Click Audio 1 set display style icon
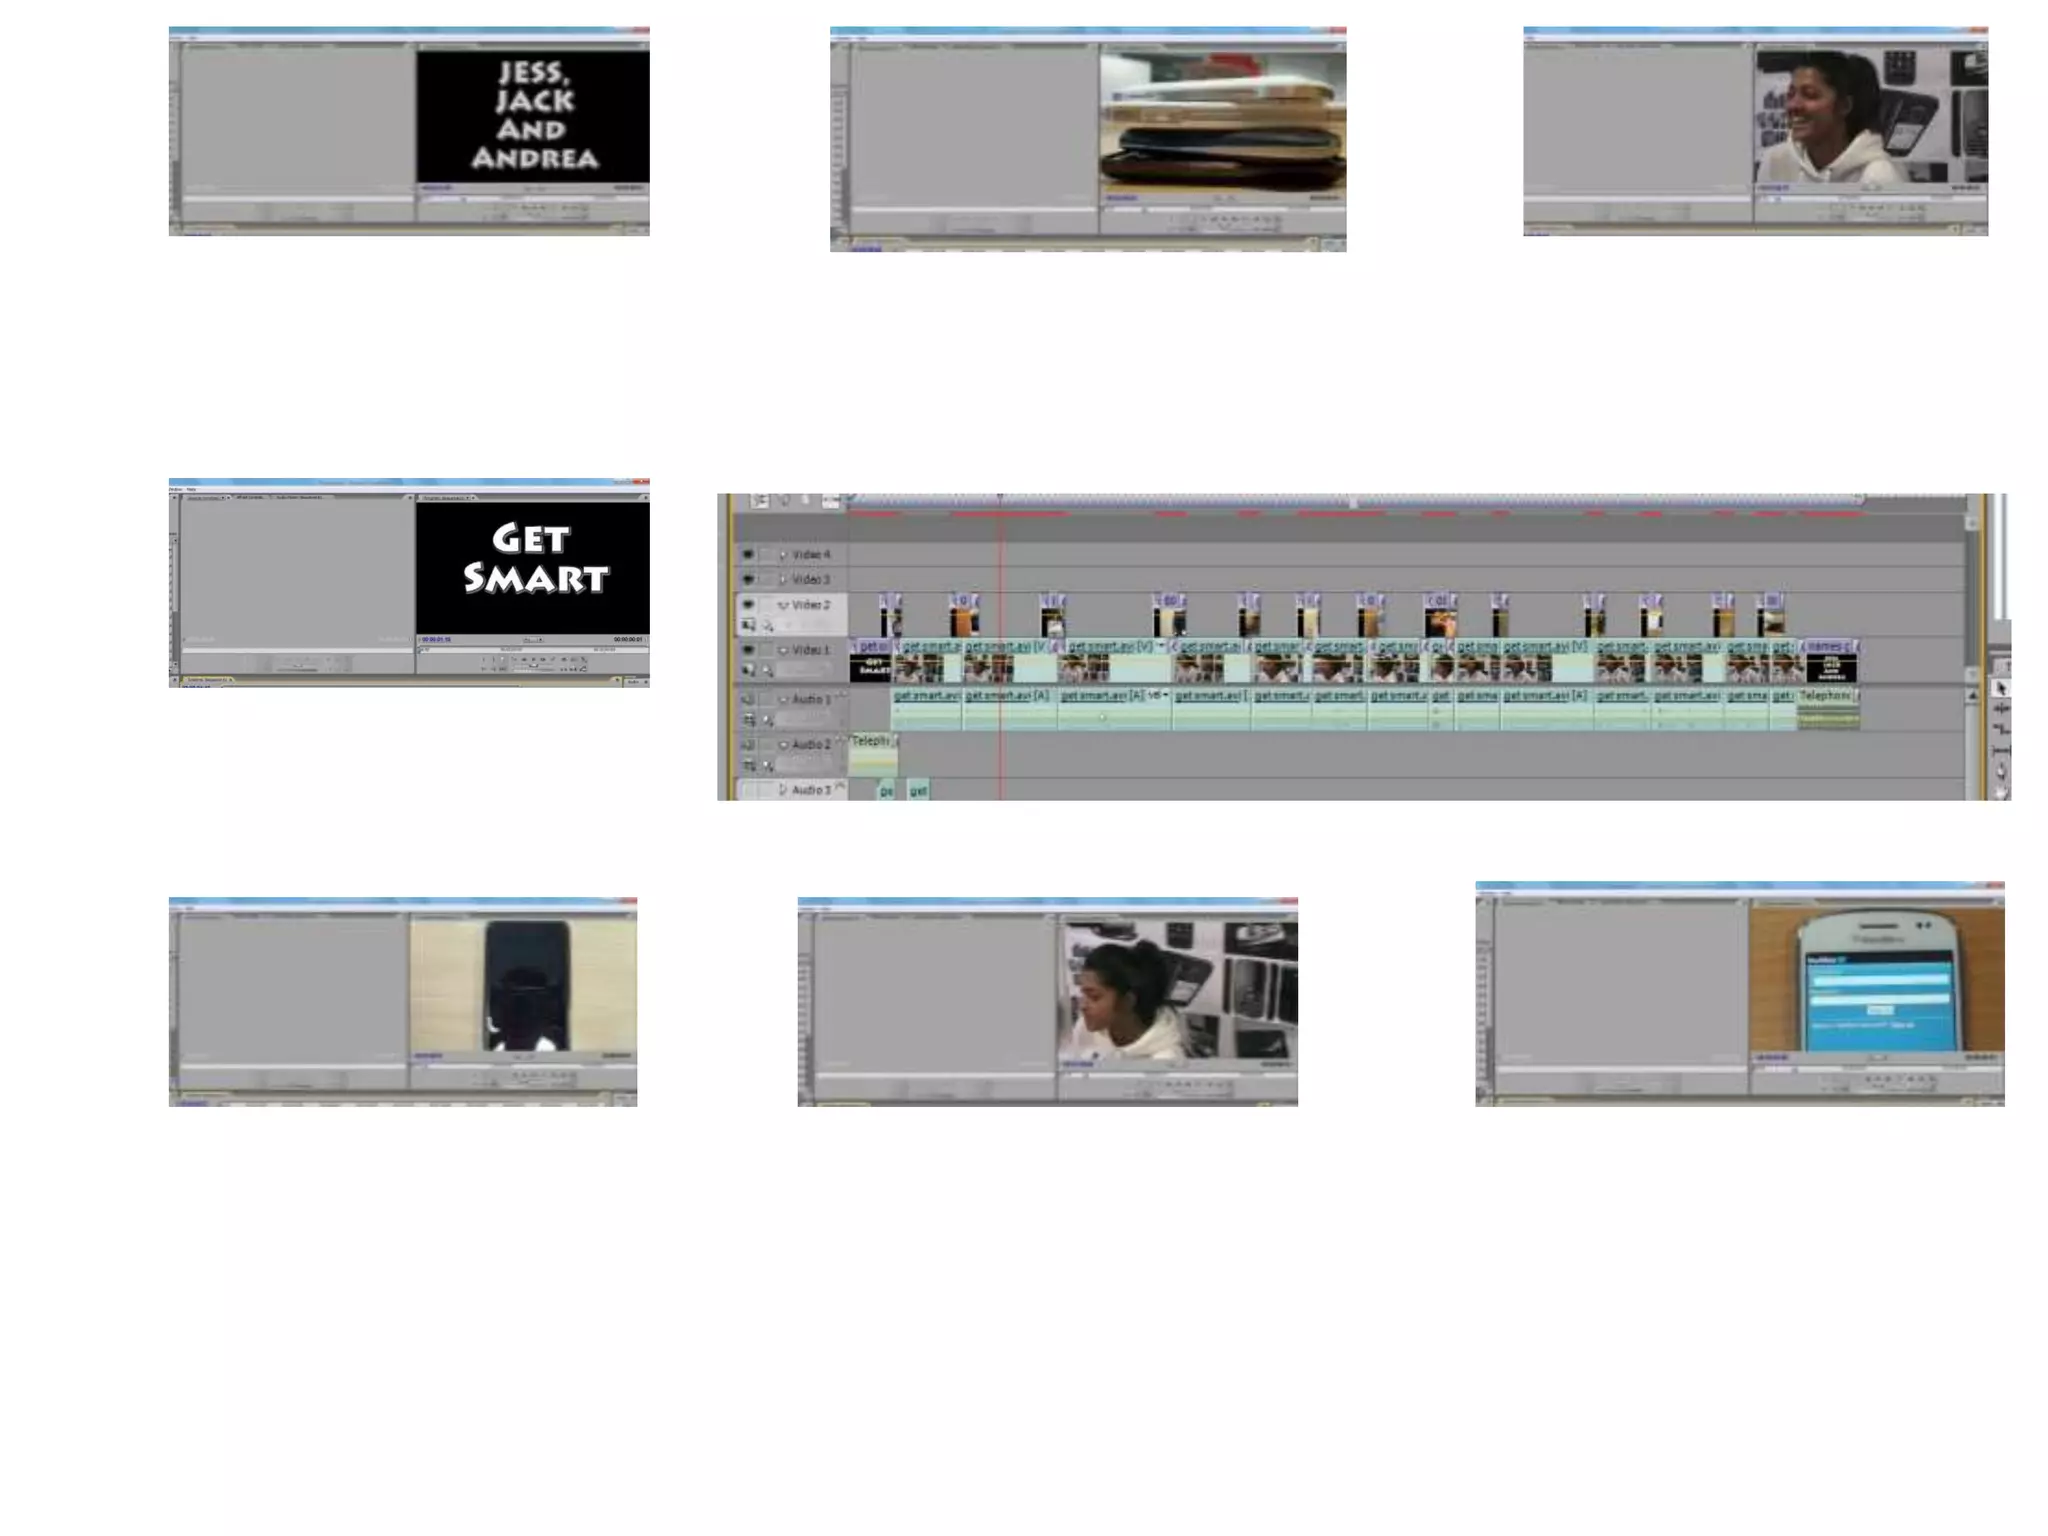Screen dimensions: 2048x1536 (749, 720)
